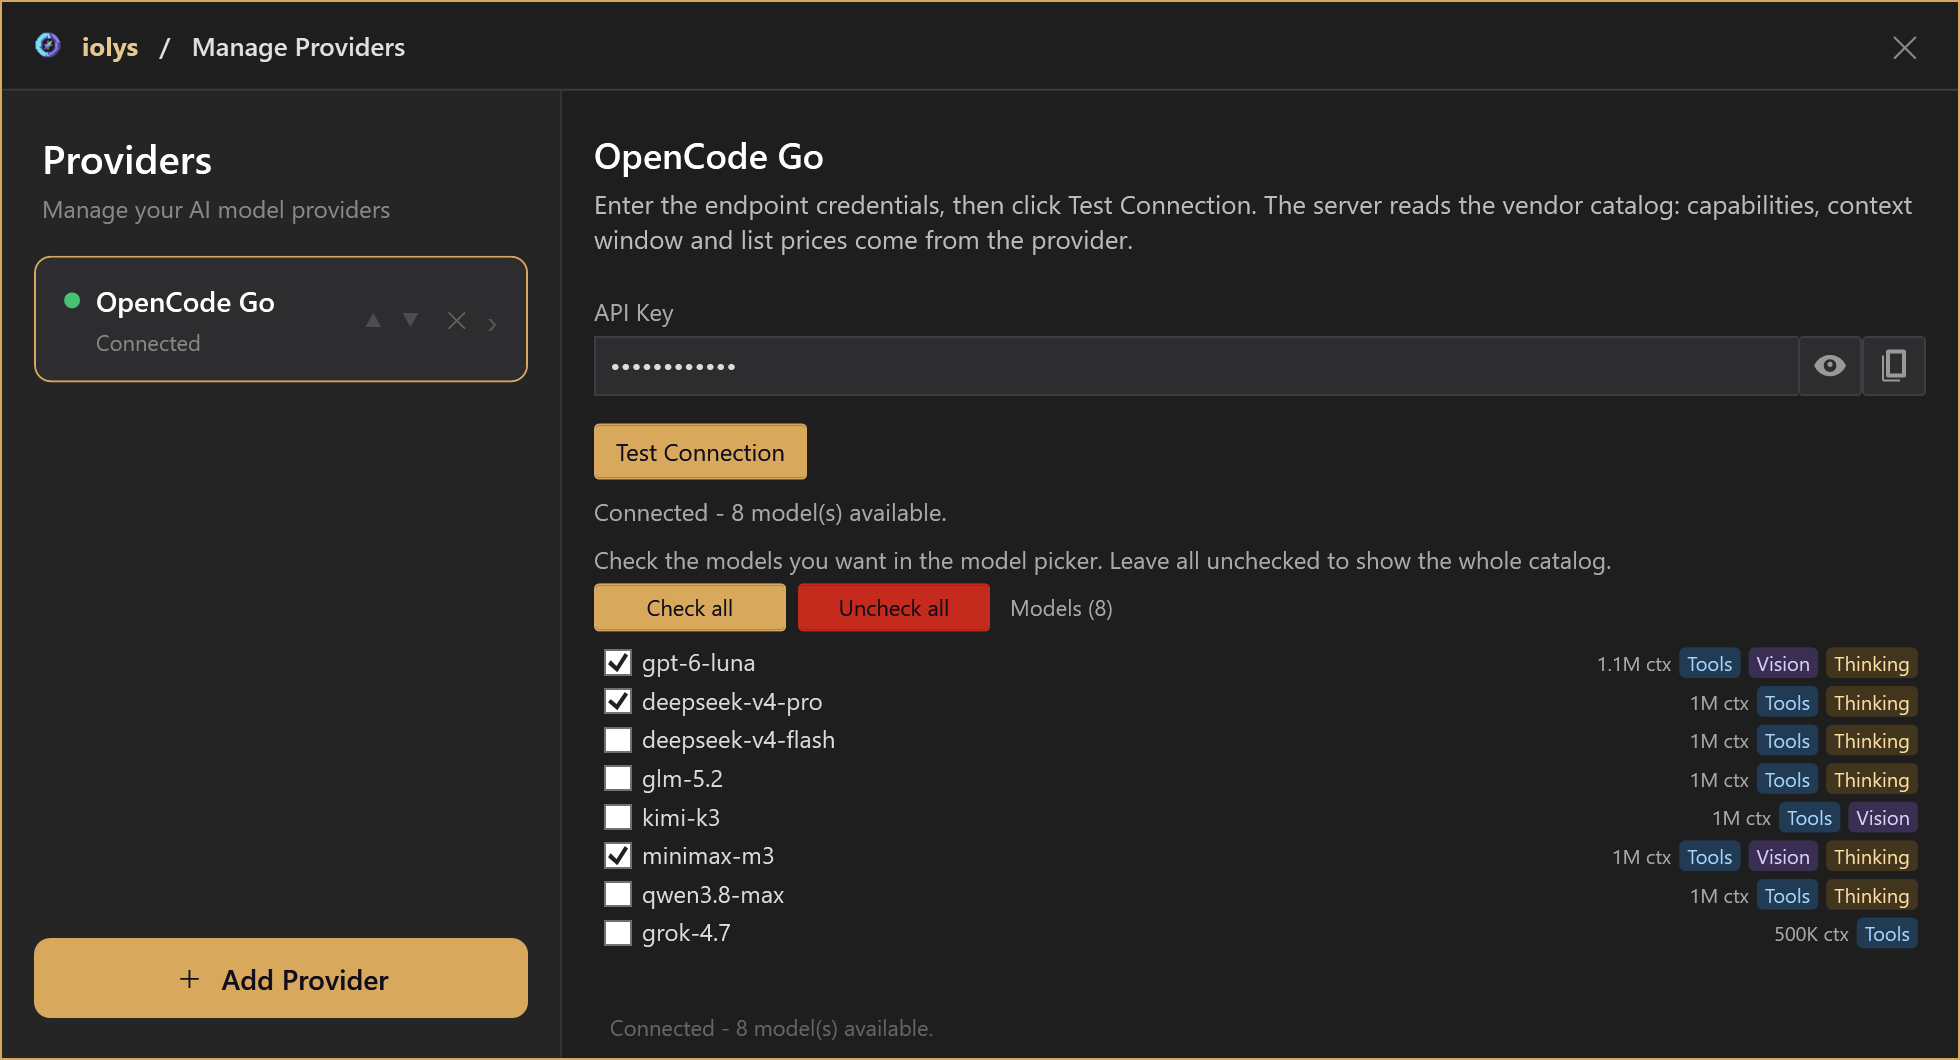Uncheck the deepseek-v4-pro model

point(618,701)
